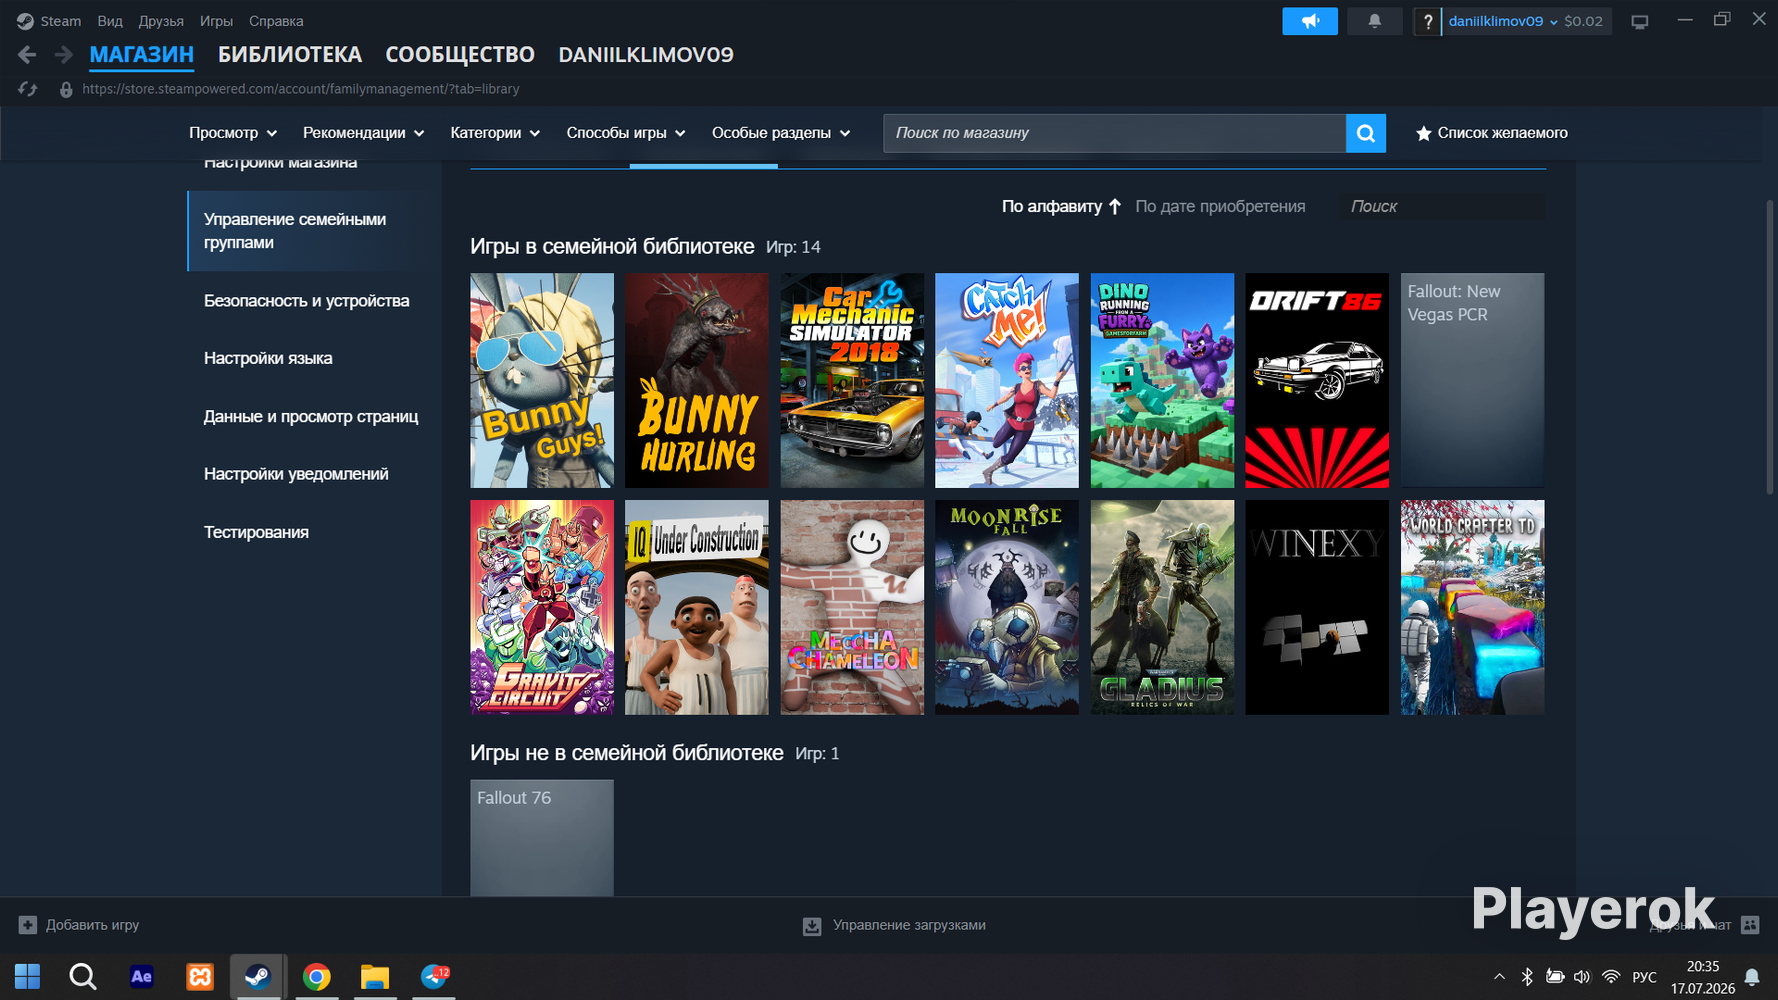1778x1000 pixels.
Task: Open the МАГАЗИН tab
Action: [x=142, y=55]
